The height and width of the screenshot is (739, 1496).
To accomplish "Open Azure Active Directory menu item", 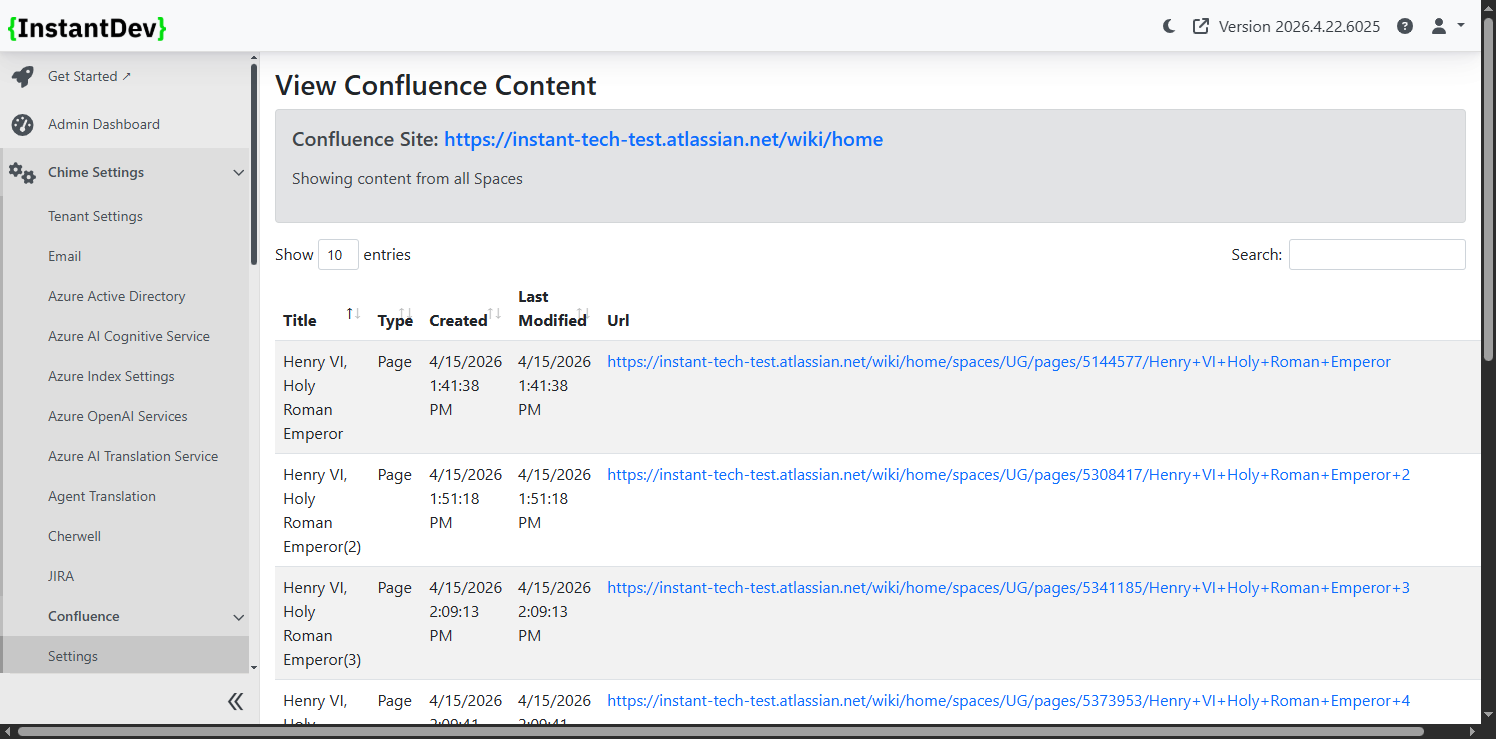I will point(116,296).
